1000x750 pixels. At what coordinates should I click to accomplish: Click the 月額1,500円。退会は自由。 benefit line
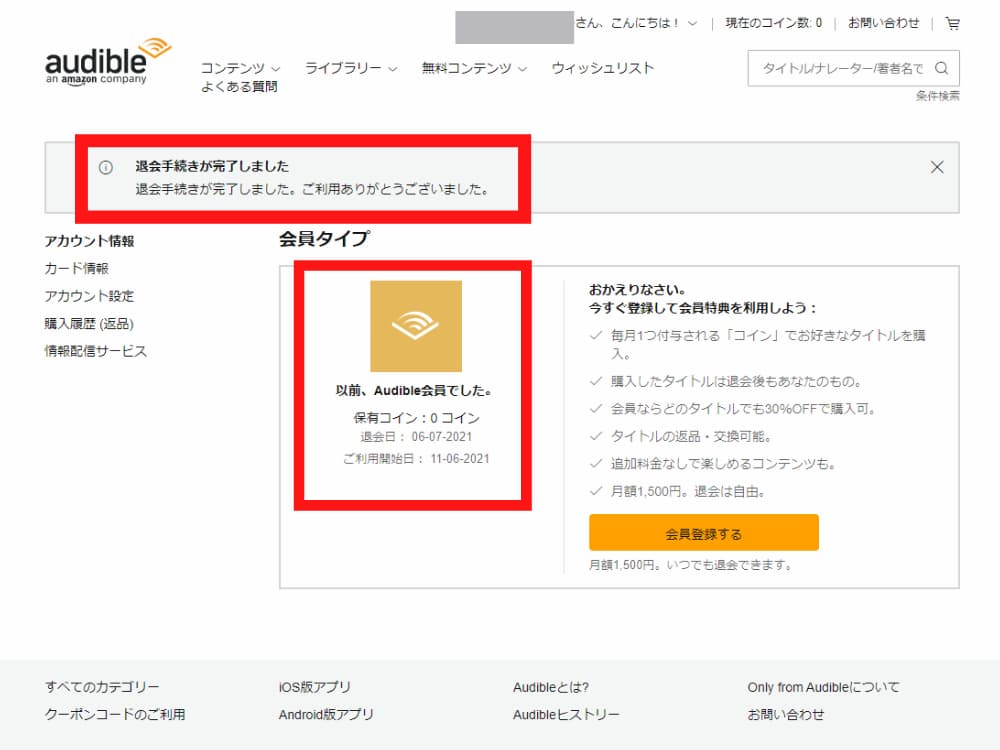(689, 491)
